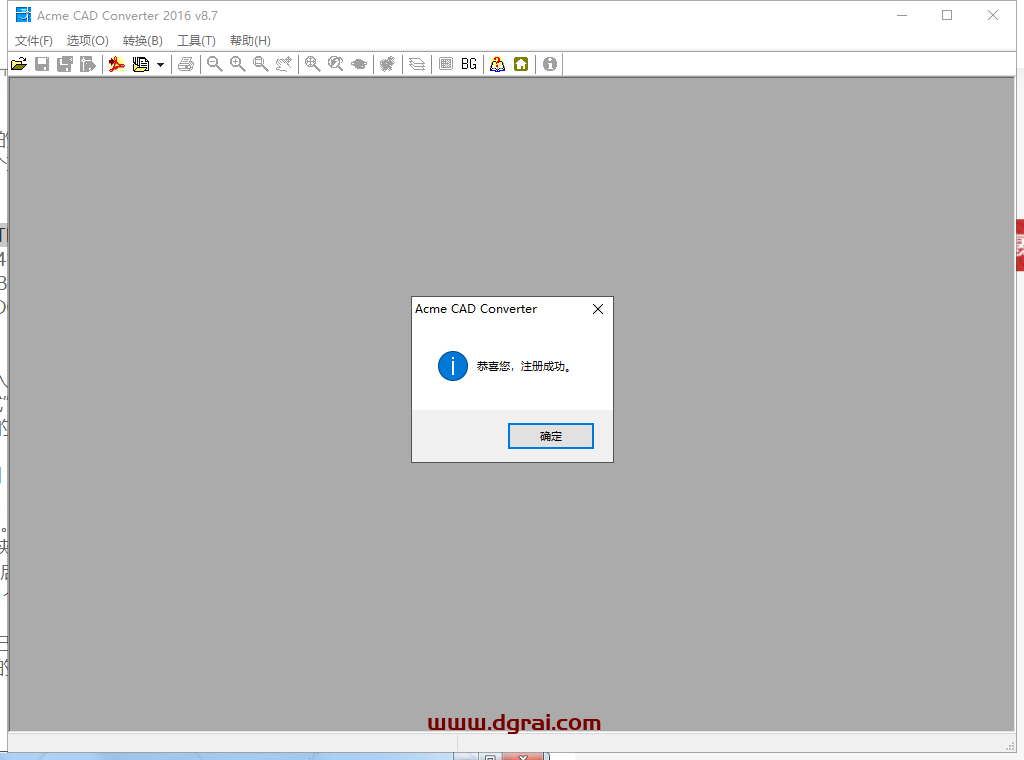Click the Open file folder icon
This screenshot has height=760, width=1024.
tap(19, 64)
